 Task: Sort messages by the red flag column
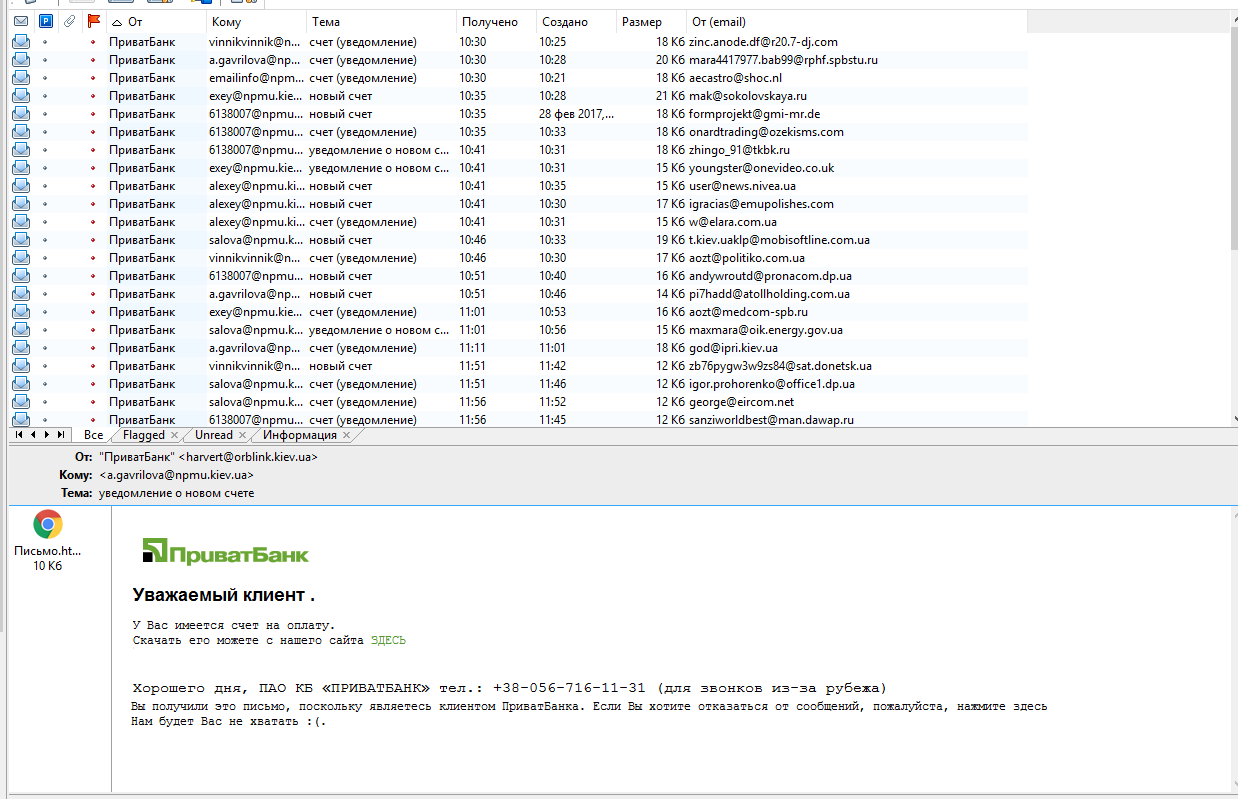point(94,21)
